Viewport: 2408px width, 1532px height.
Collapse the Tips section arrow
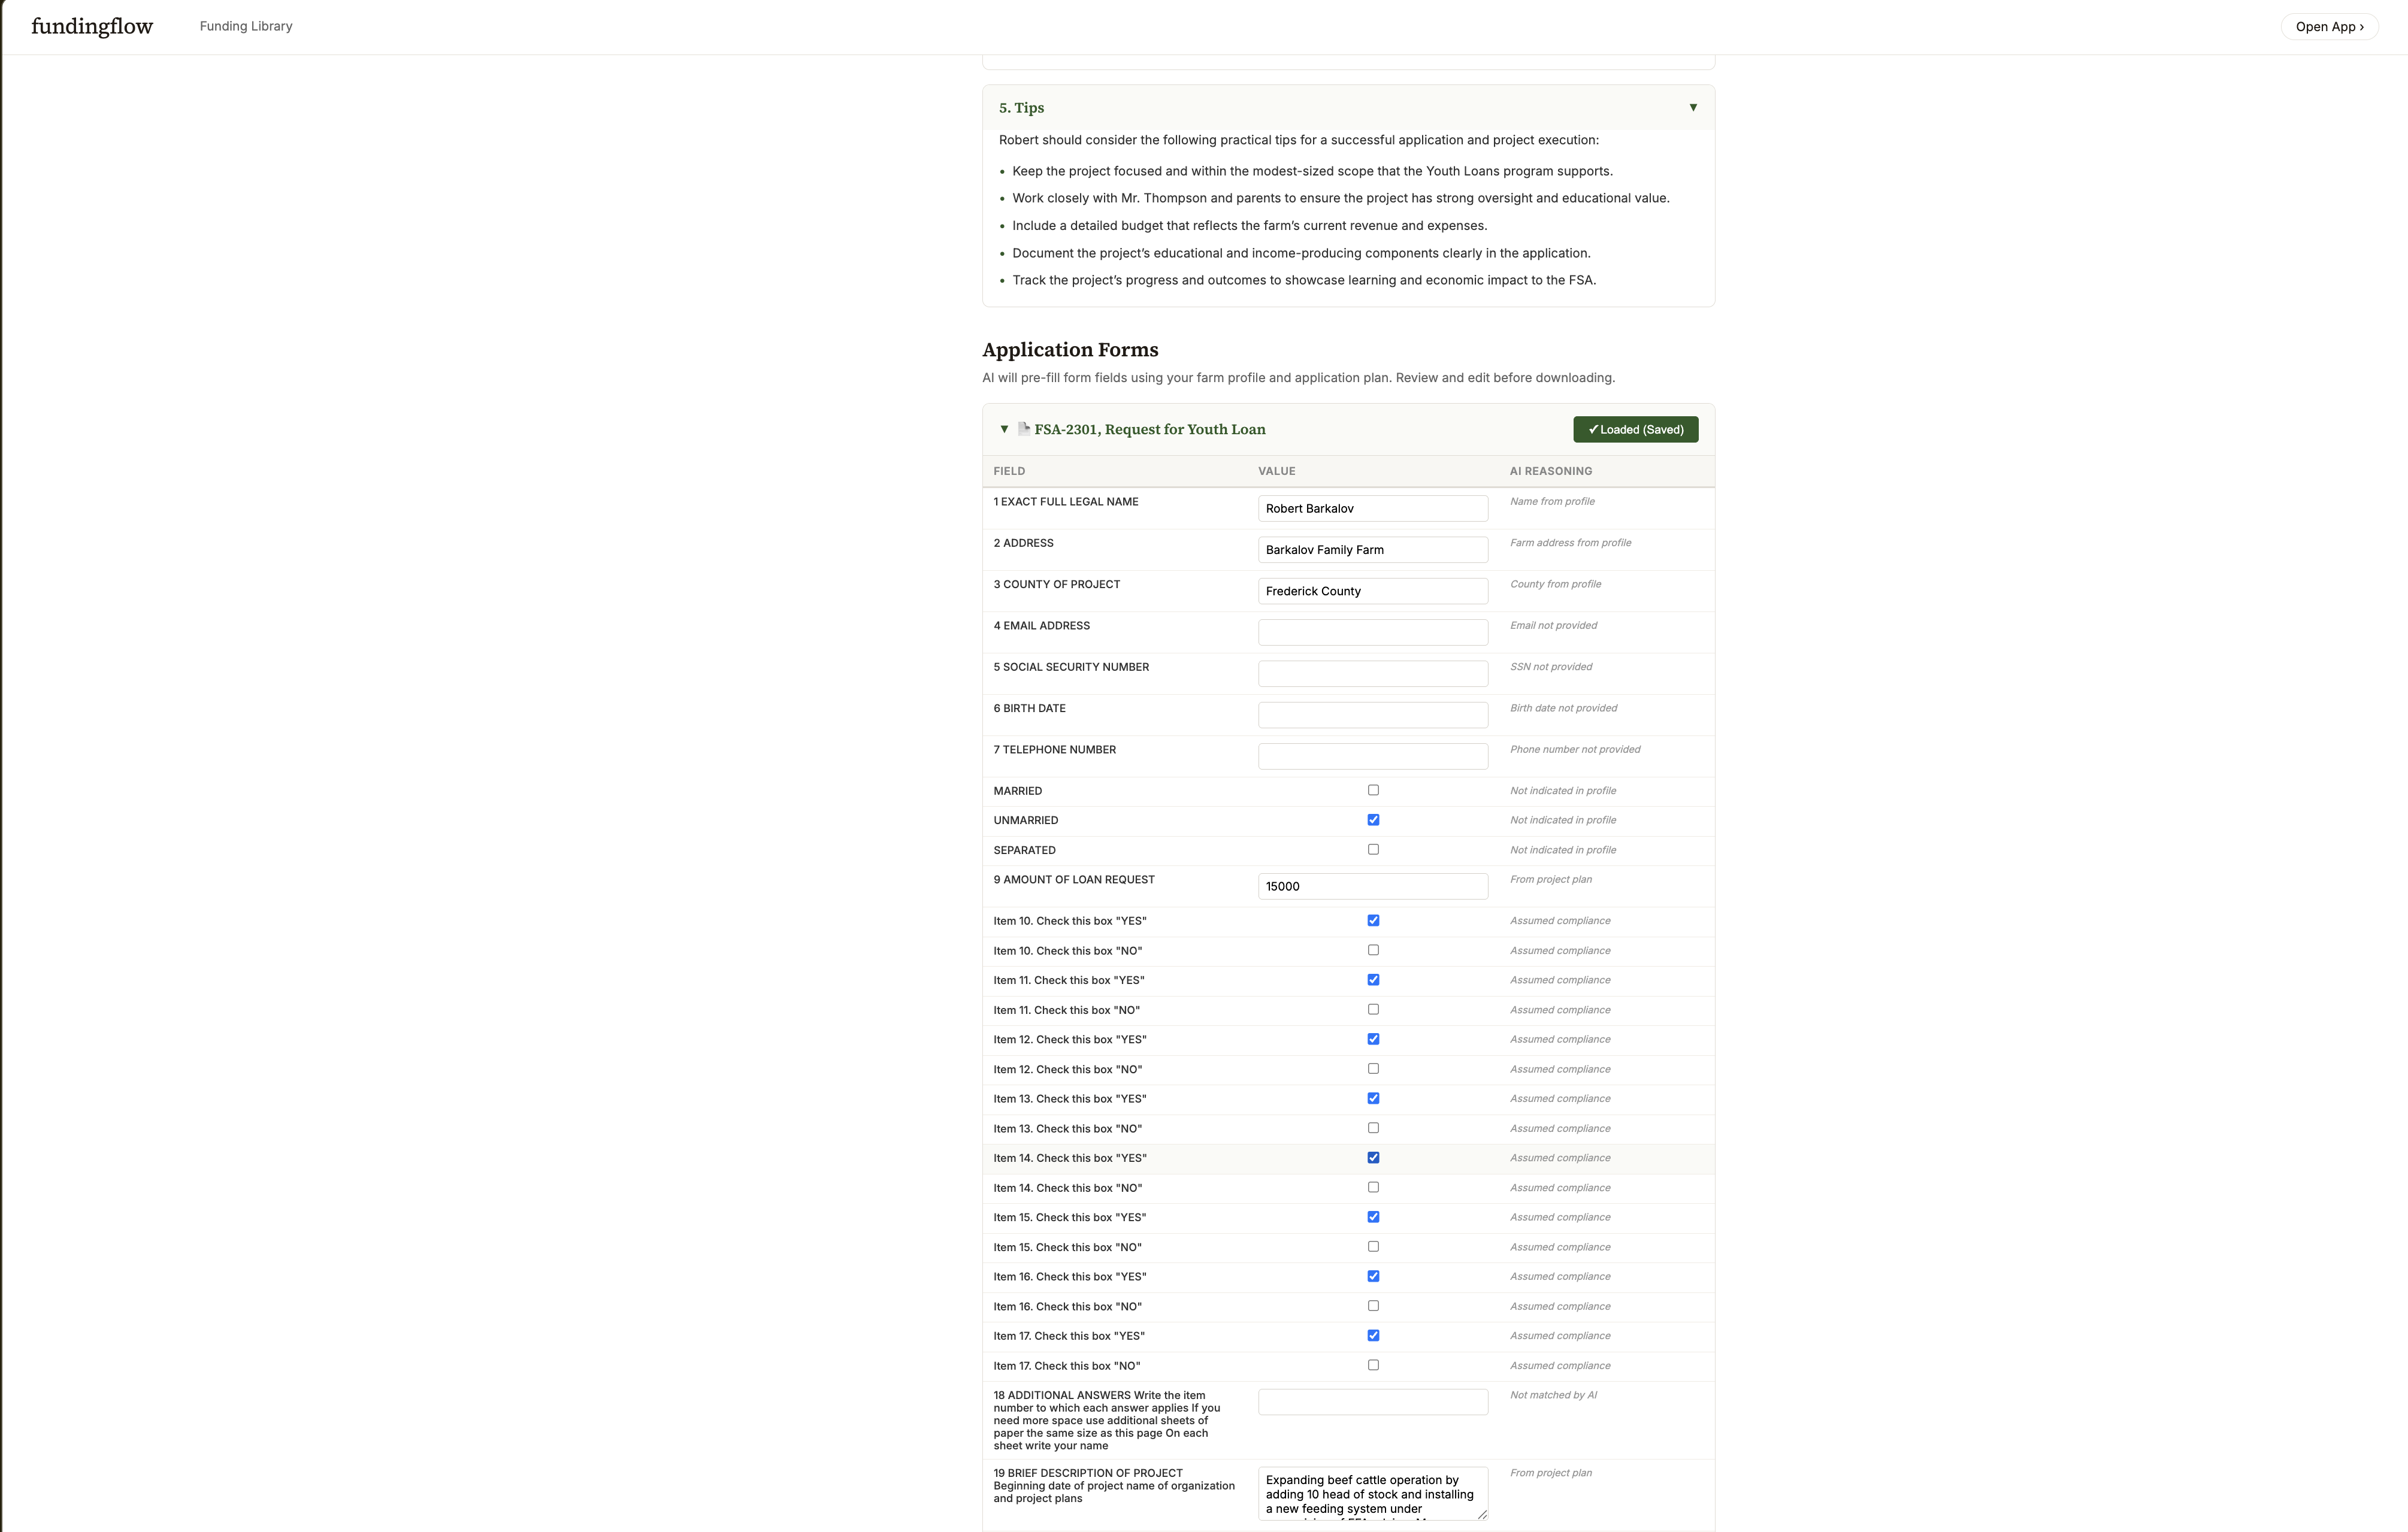[1693, 108]
